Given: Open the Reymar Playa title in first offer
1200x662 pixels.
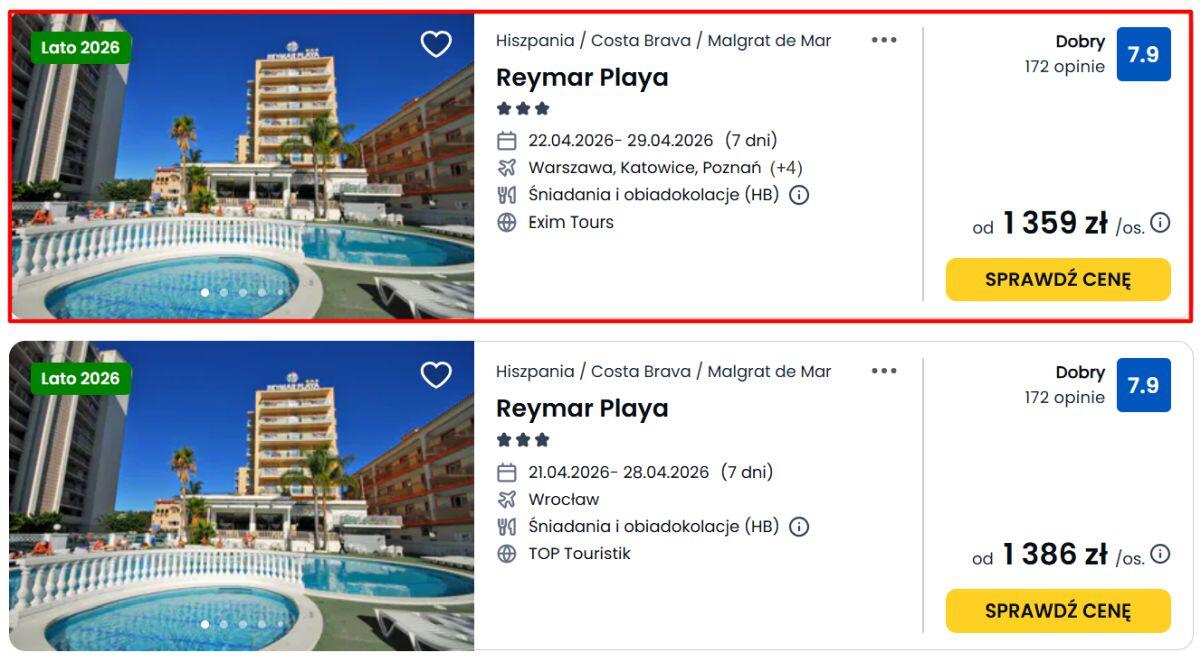Looking at the screenshot, I should tap(582, 78).
